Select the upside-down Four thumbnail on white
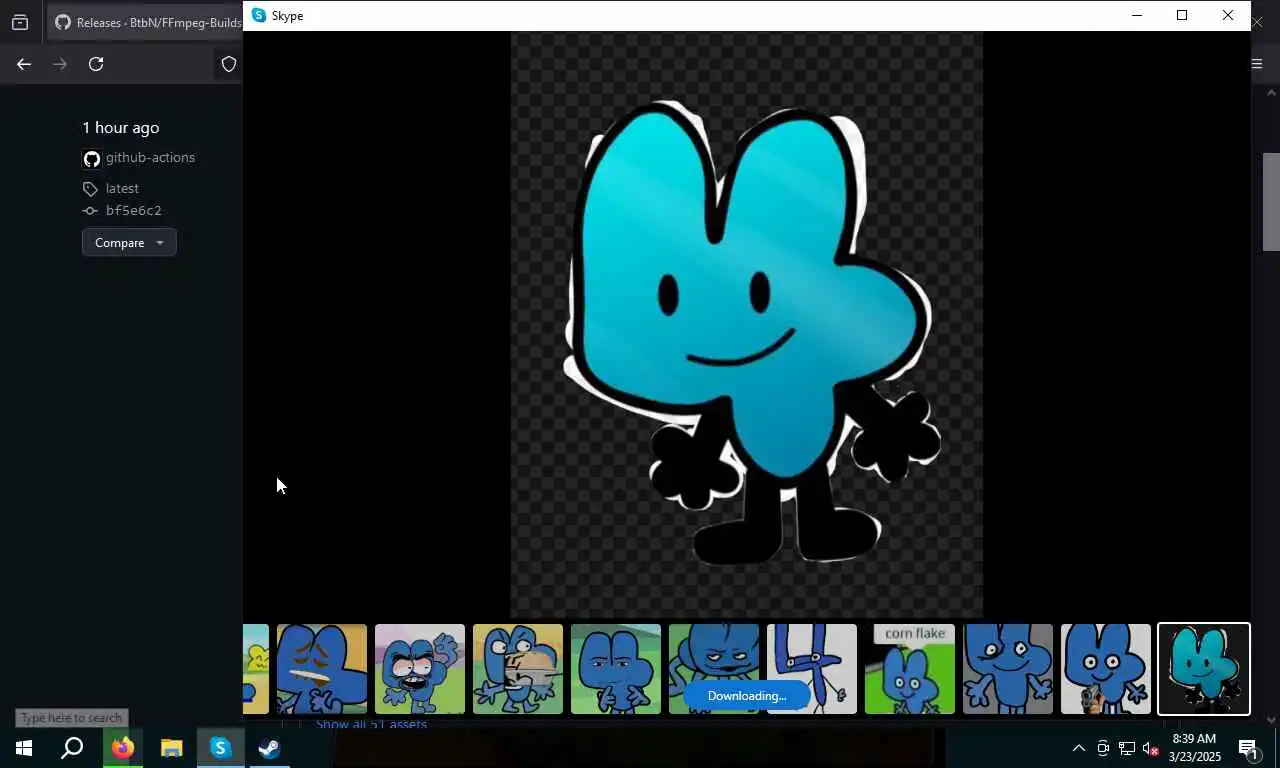Viewport: 1280px width, 768px height. (x=812, y=669)
